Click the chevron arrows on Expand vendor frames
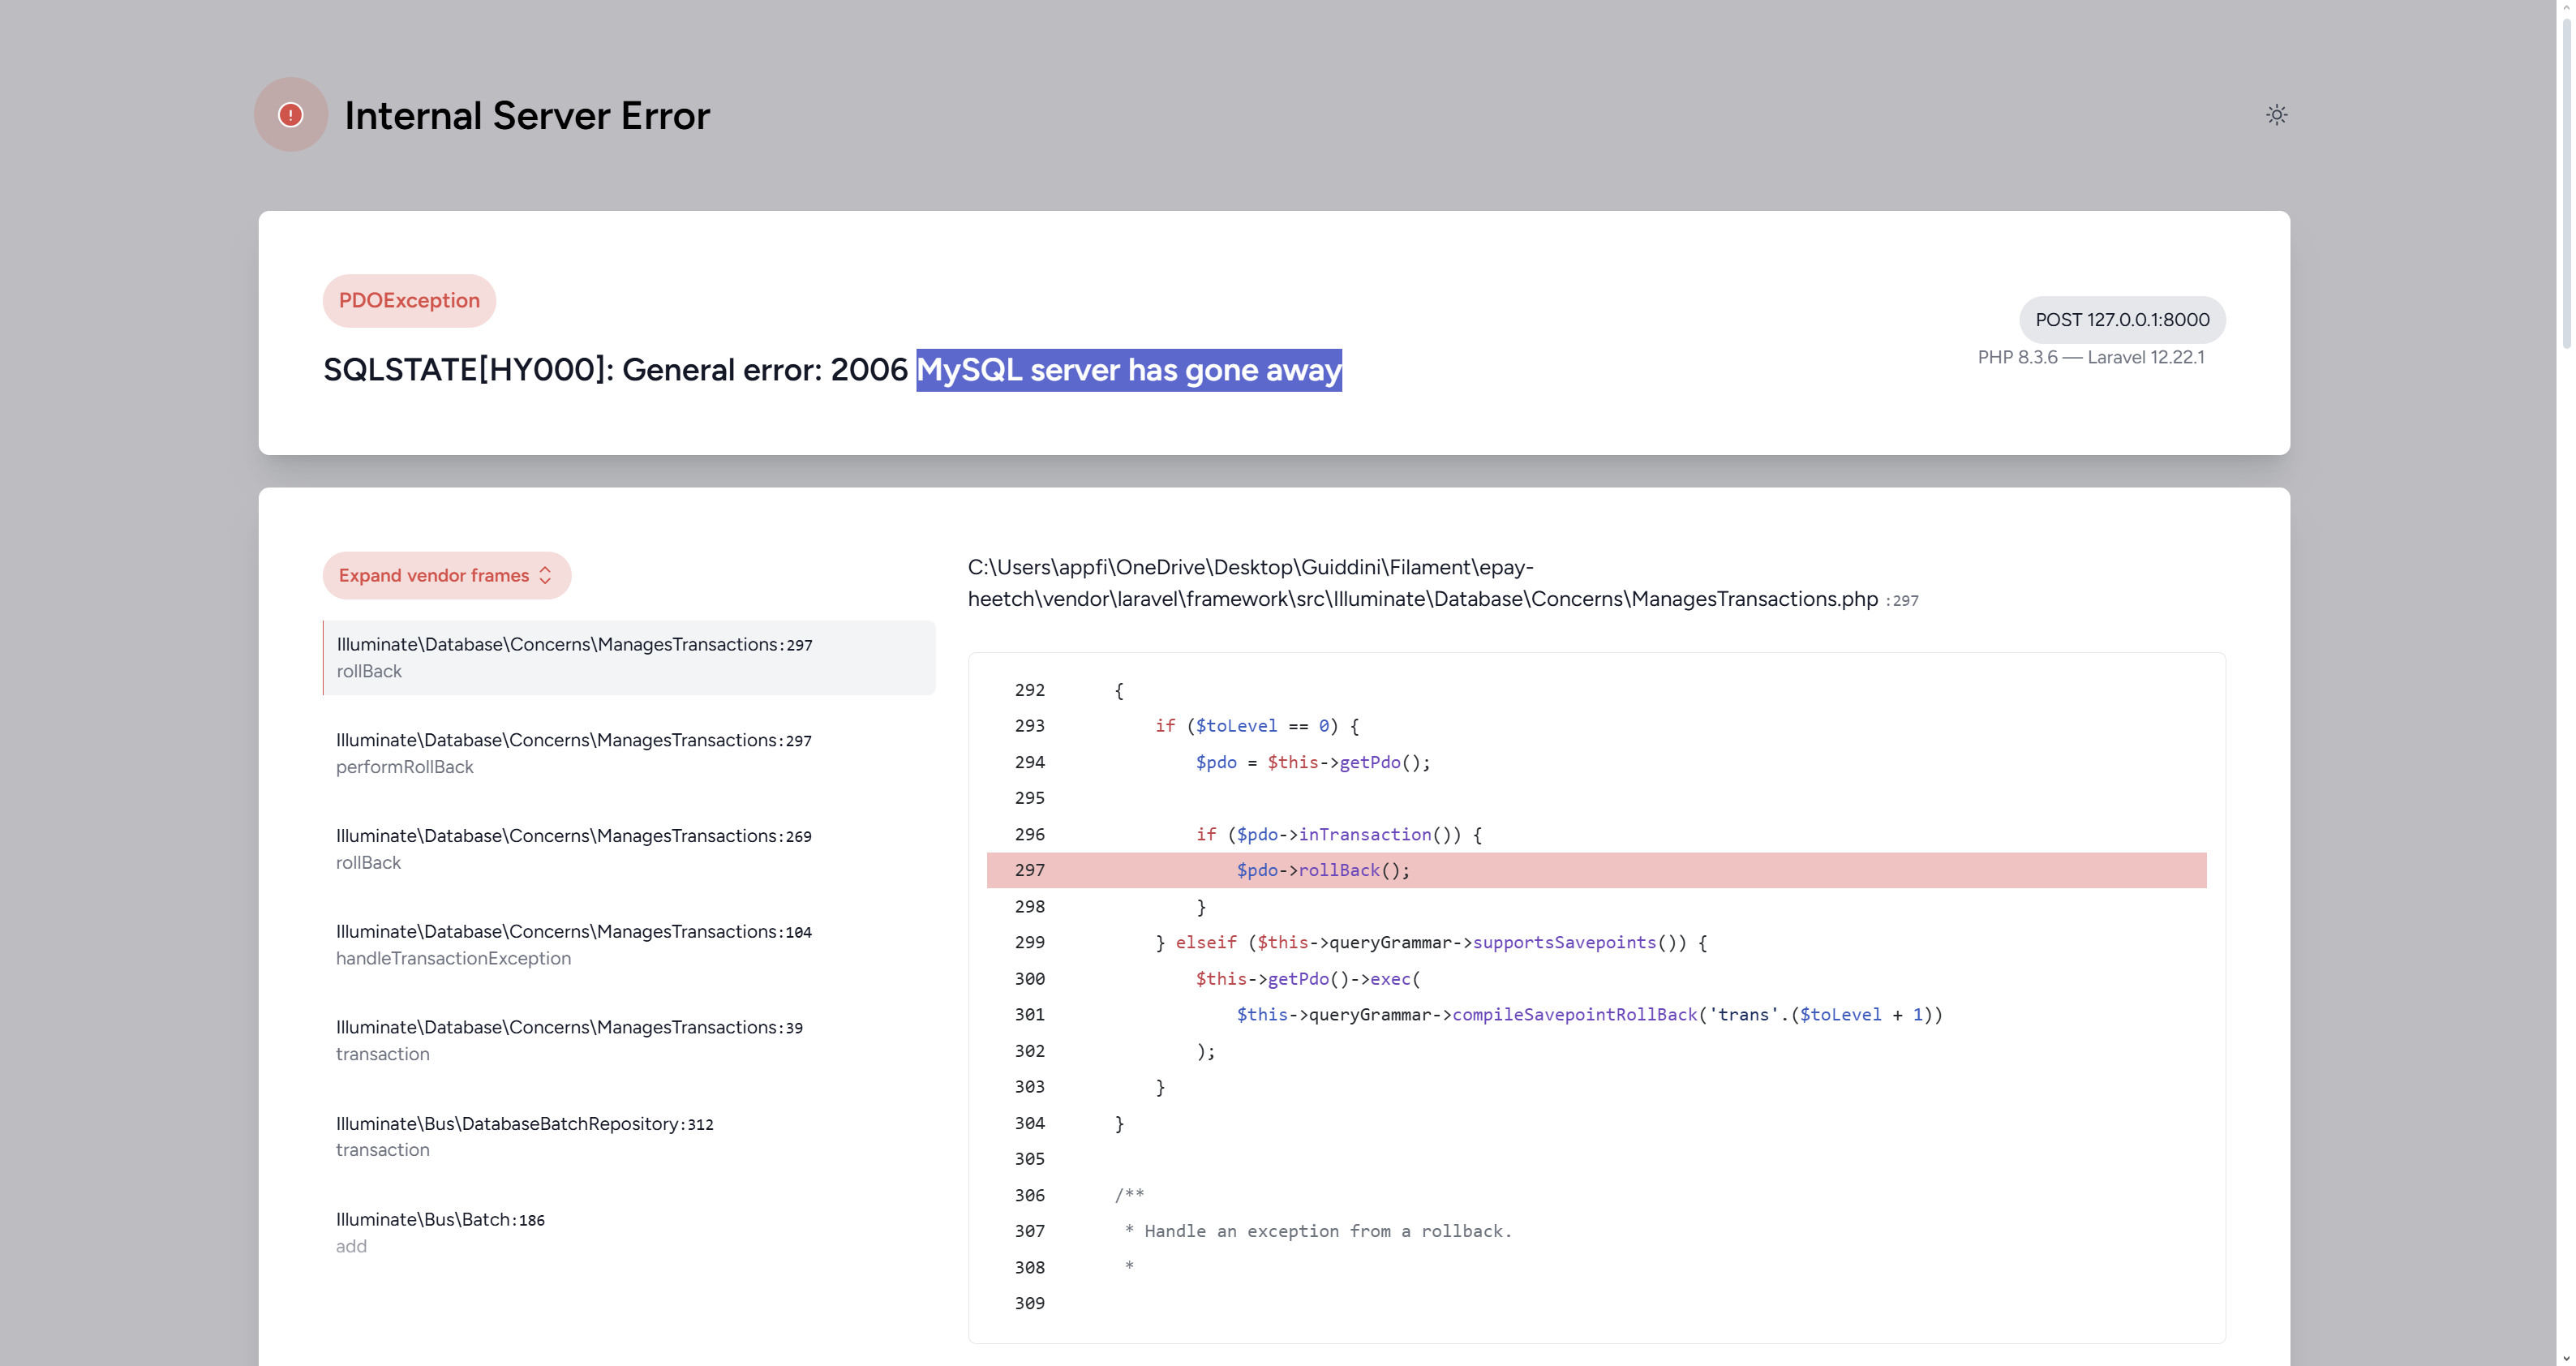 click(546, 576)
